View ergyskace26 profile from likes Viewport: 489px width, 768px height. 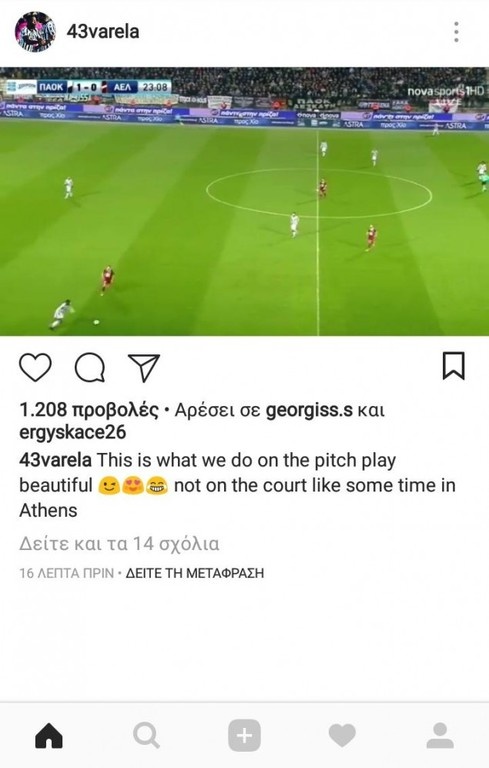coord(73,432)
